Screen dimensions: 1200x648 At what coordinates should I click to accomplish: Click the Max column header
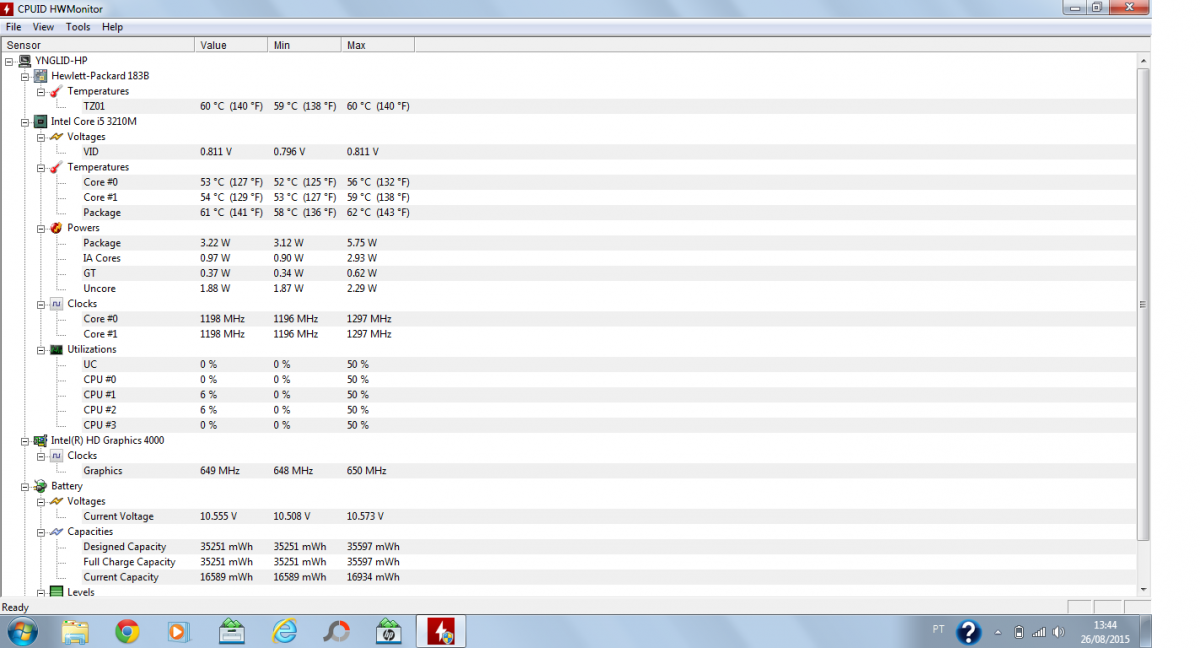tap(377, 45)
